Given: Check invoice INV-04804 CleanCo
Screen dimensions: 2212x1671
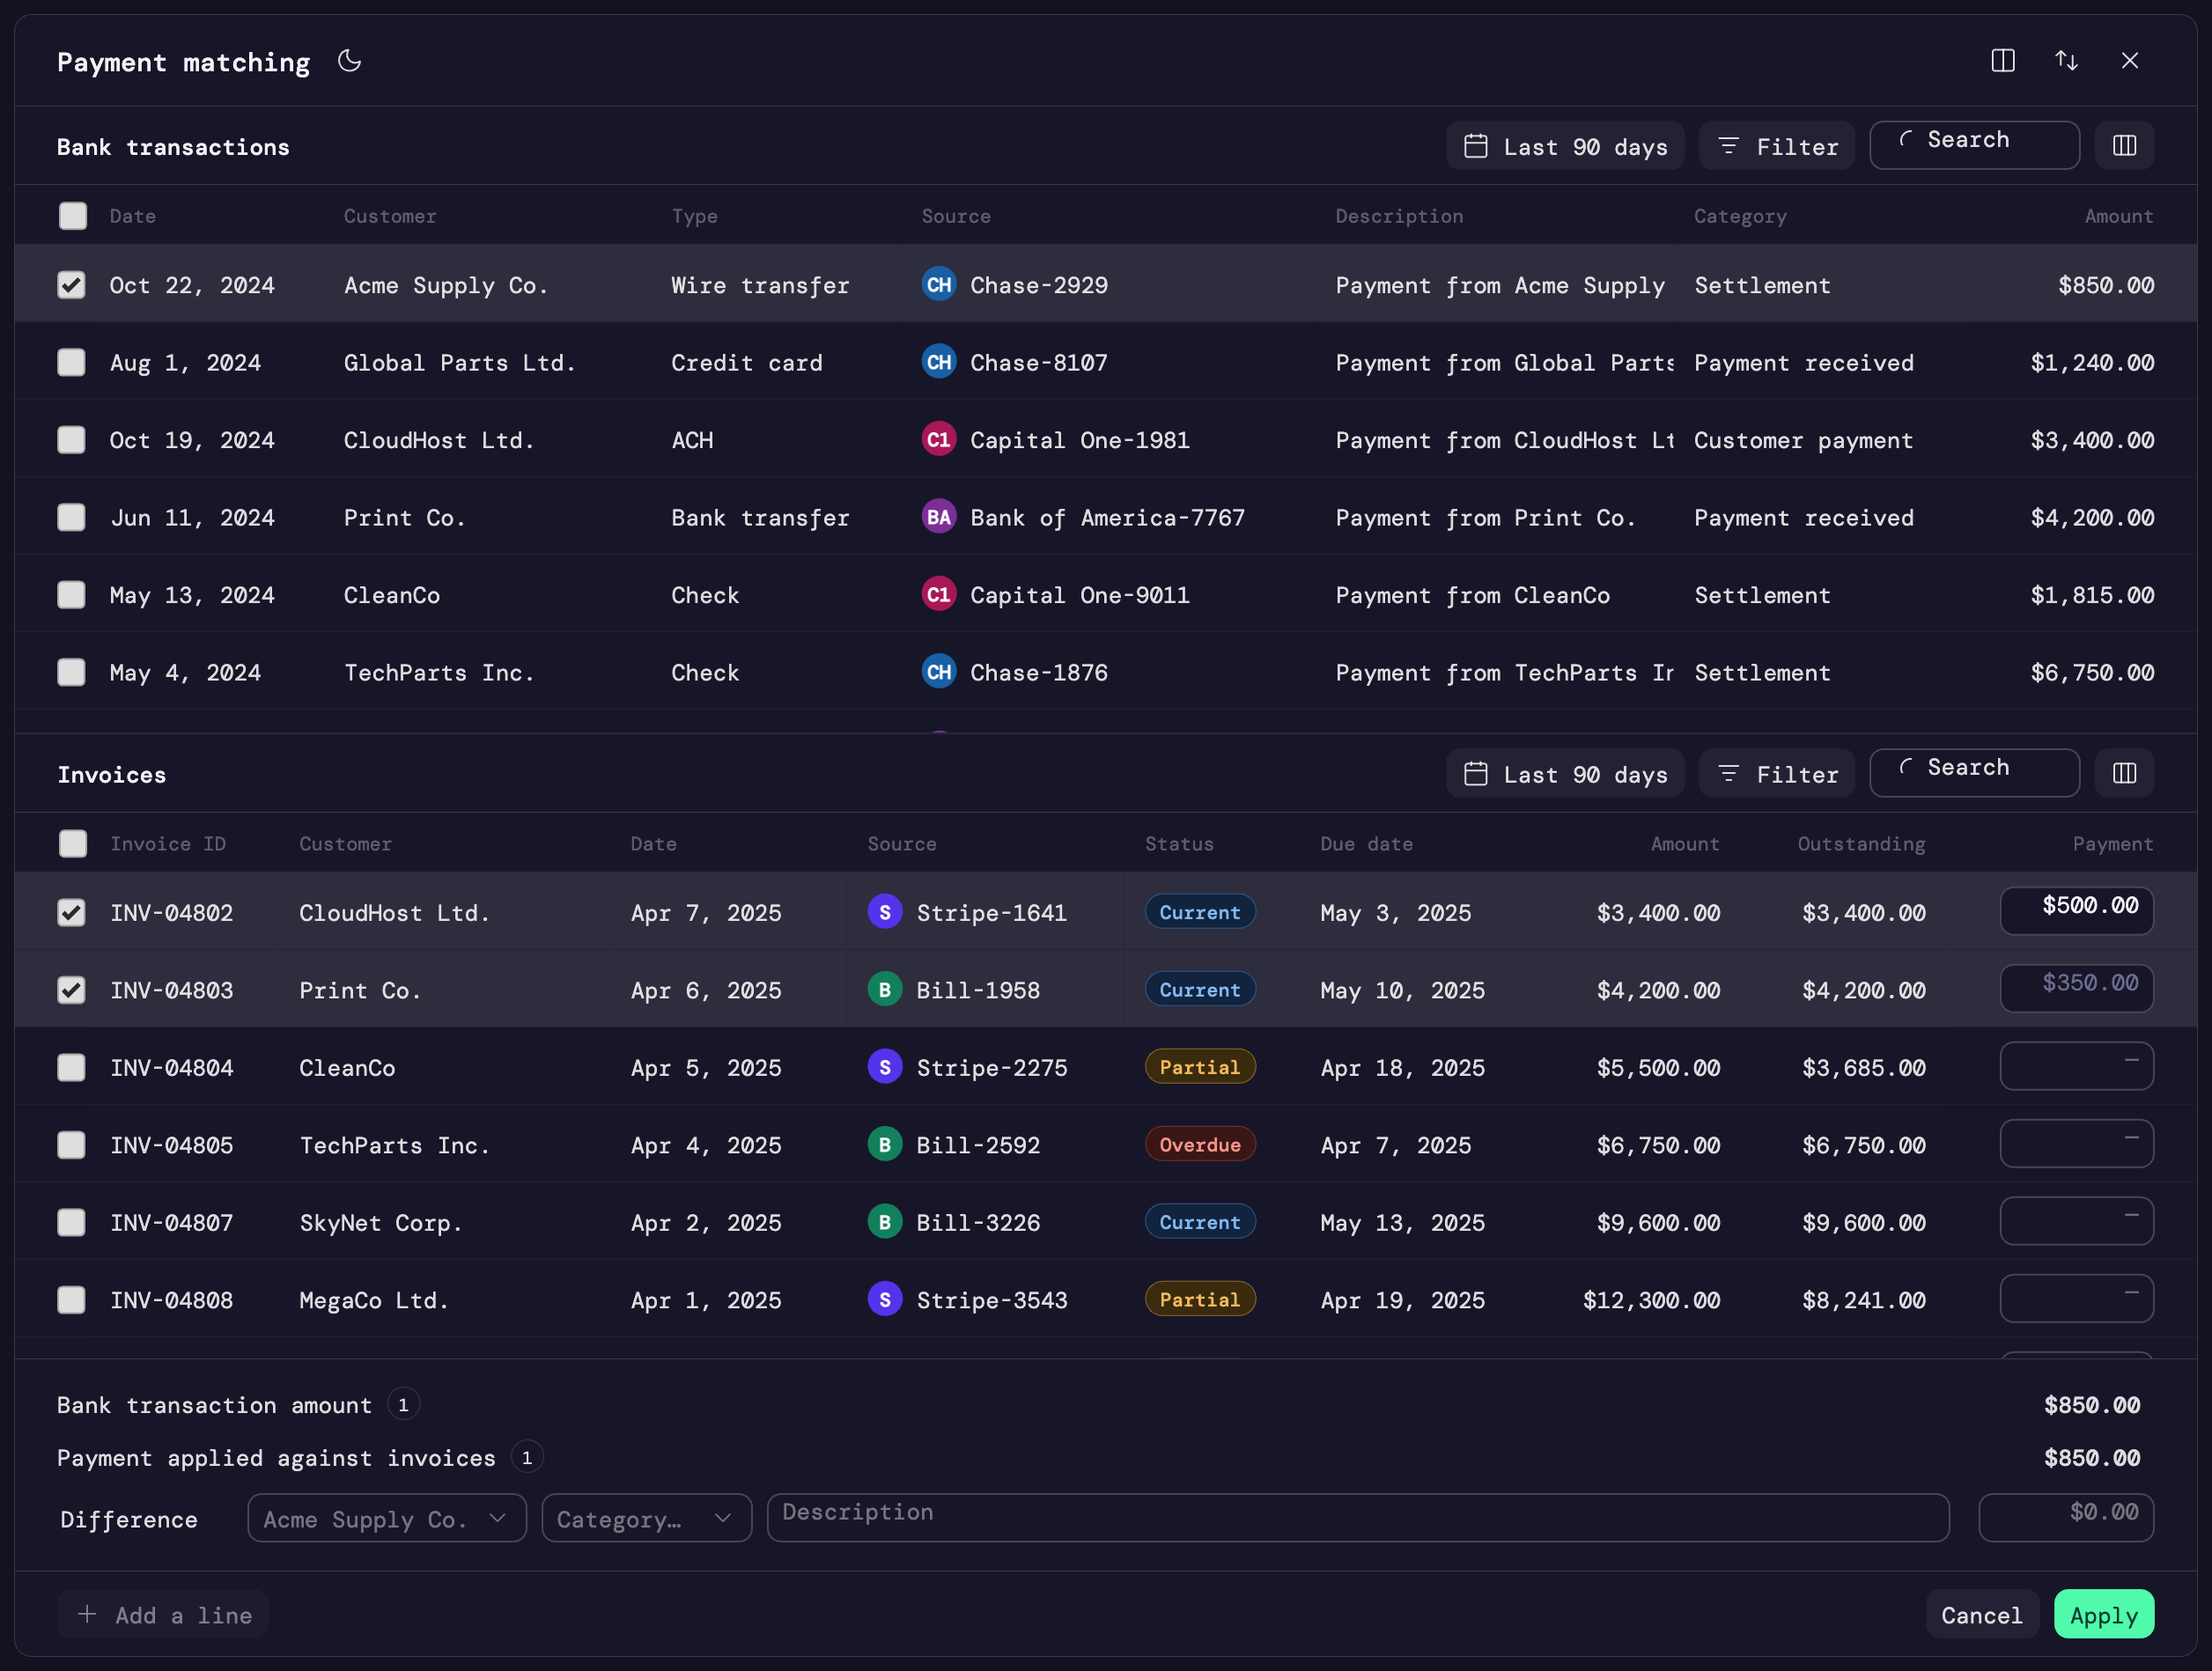Looking at the screenshot, I should click(72, 1067).
